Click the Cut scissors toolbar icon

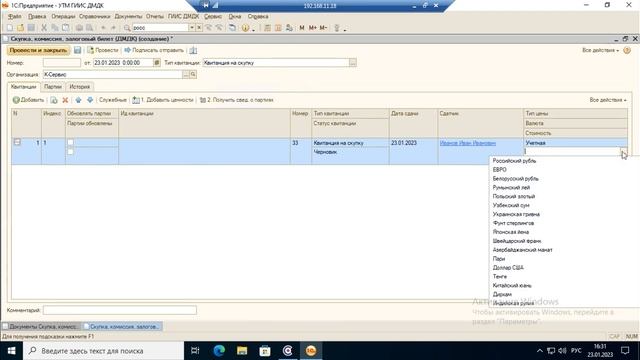pos(44,28)
